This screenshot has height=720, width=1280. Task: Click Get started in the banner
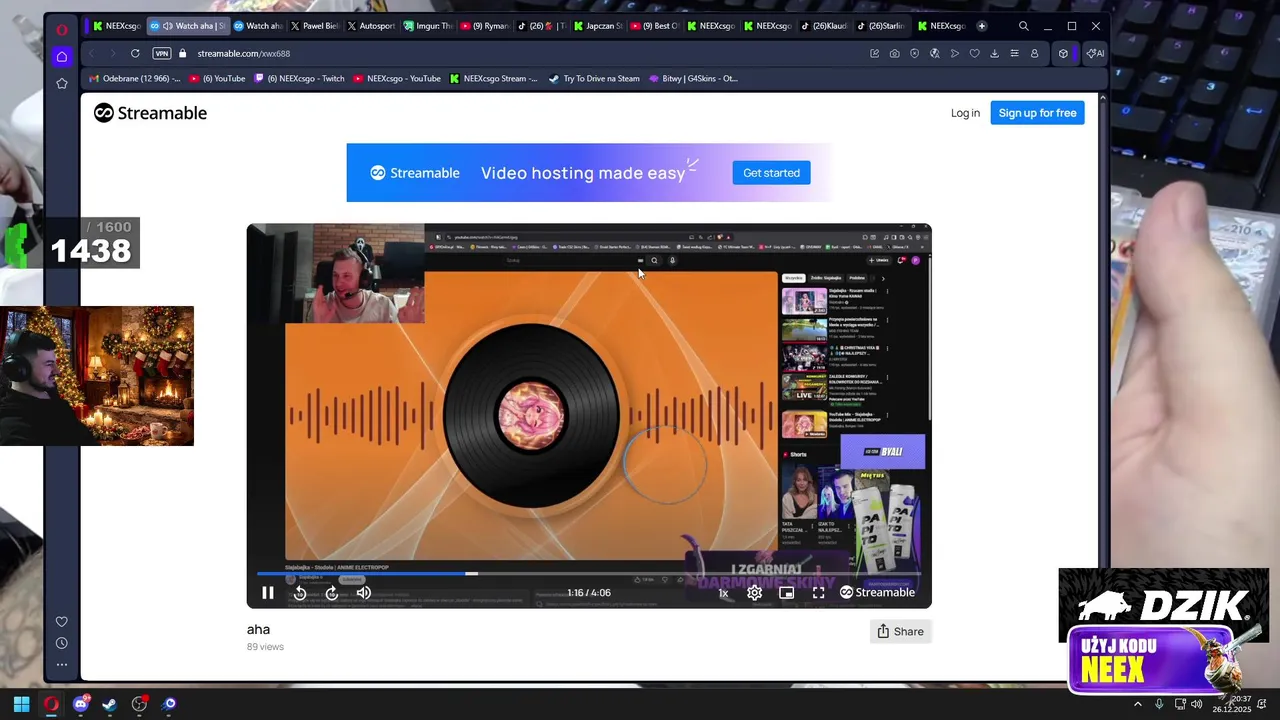771,173
